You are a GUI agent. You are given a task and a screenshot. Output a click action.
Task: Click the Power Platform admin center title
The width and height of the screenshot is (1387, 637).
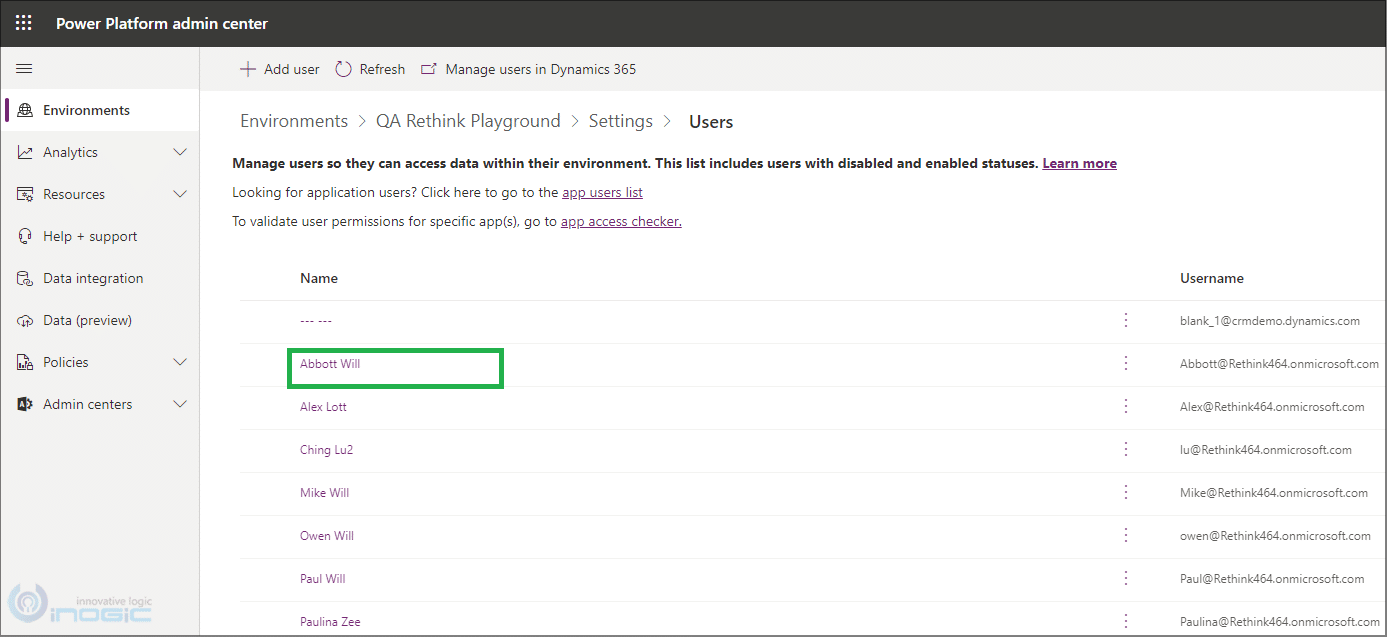(x=162, y=23)
